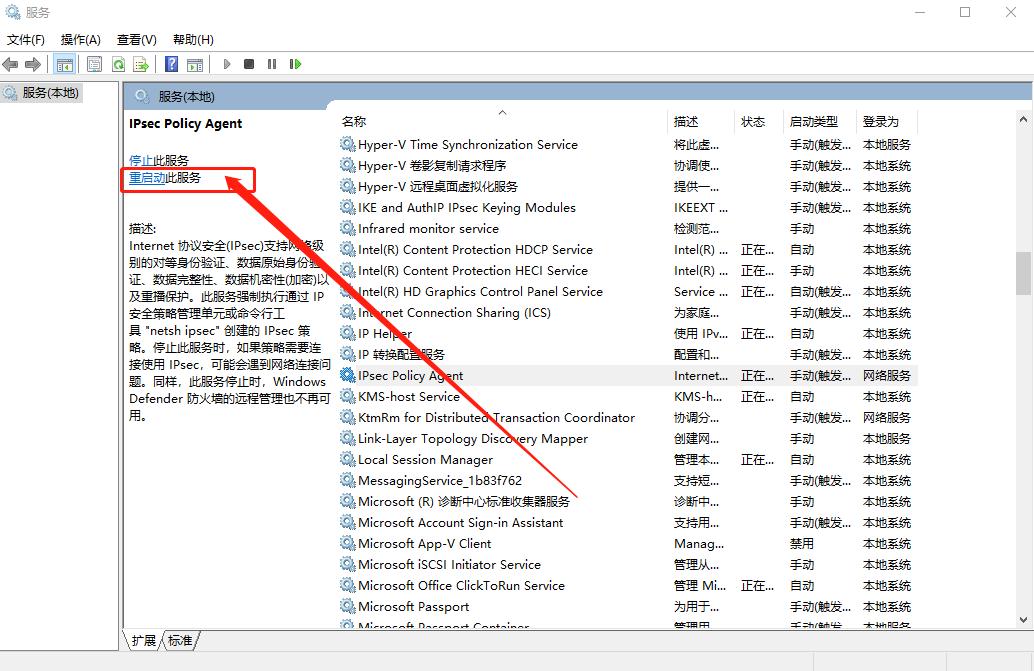Select the 扩展 tab at the bottom

point(144,640)
